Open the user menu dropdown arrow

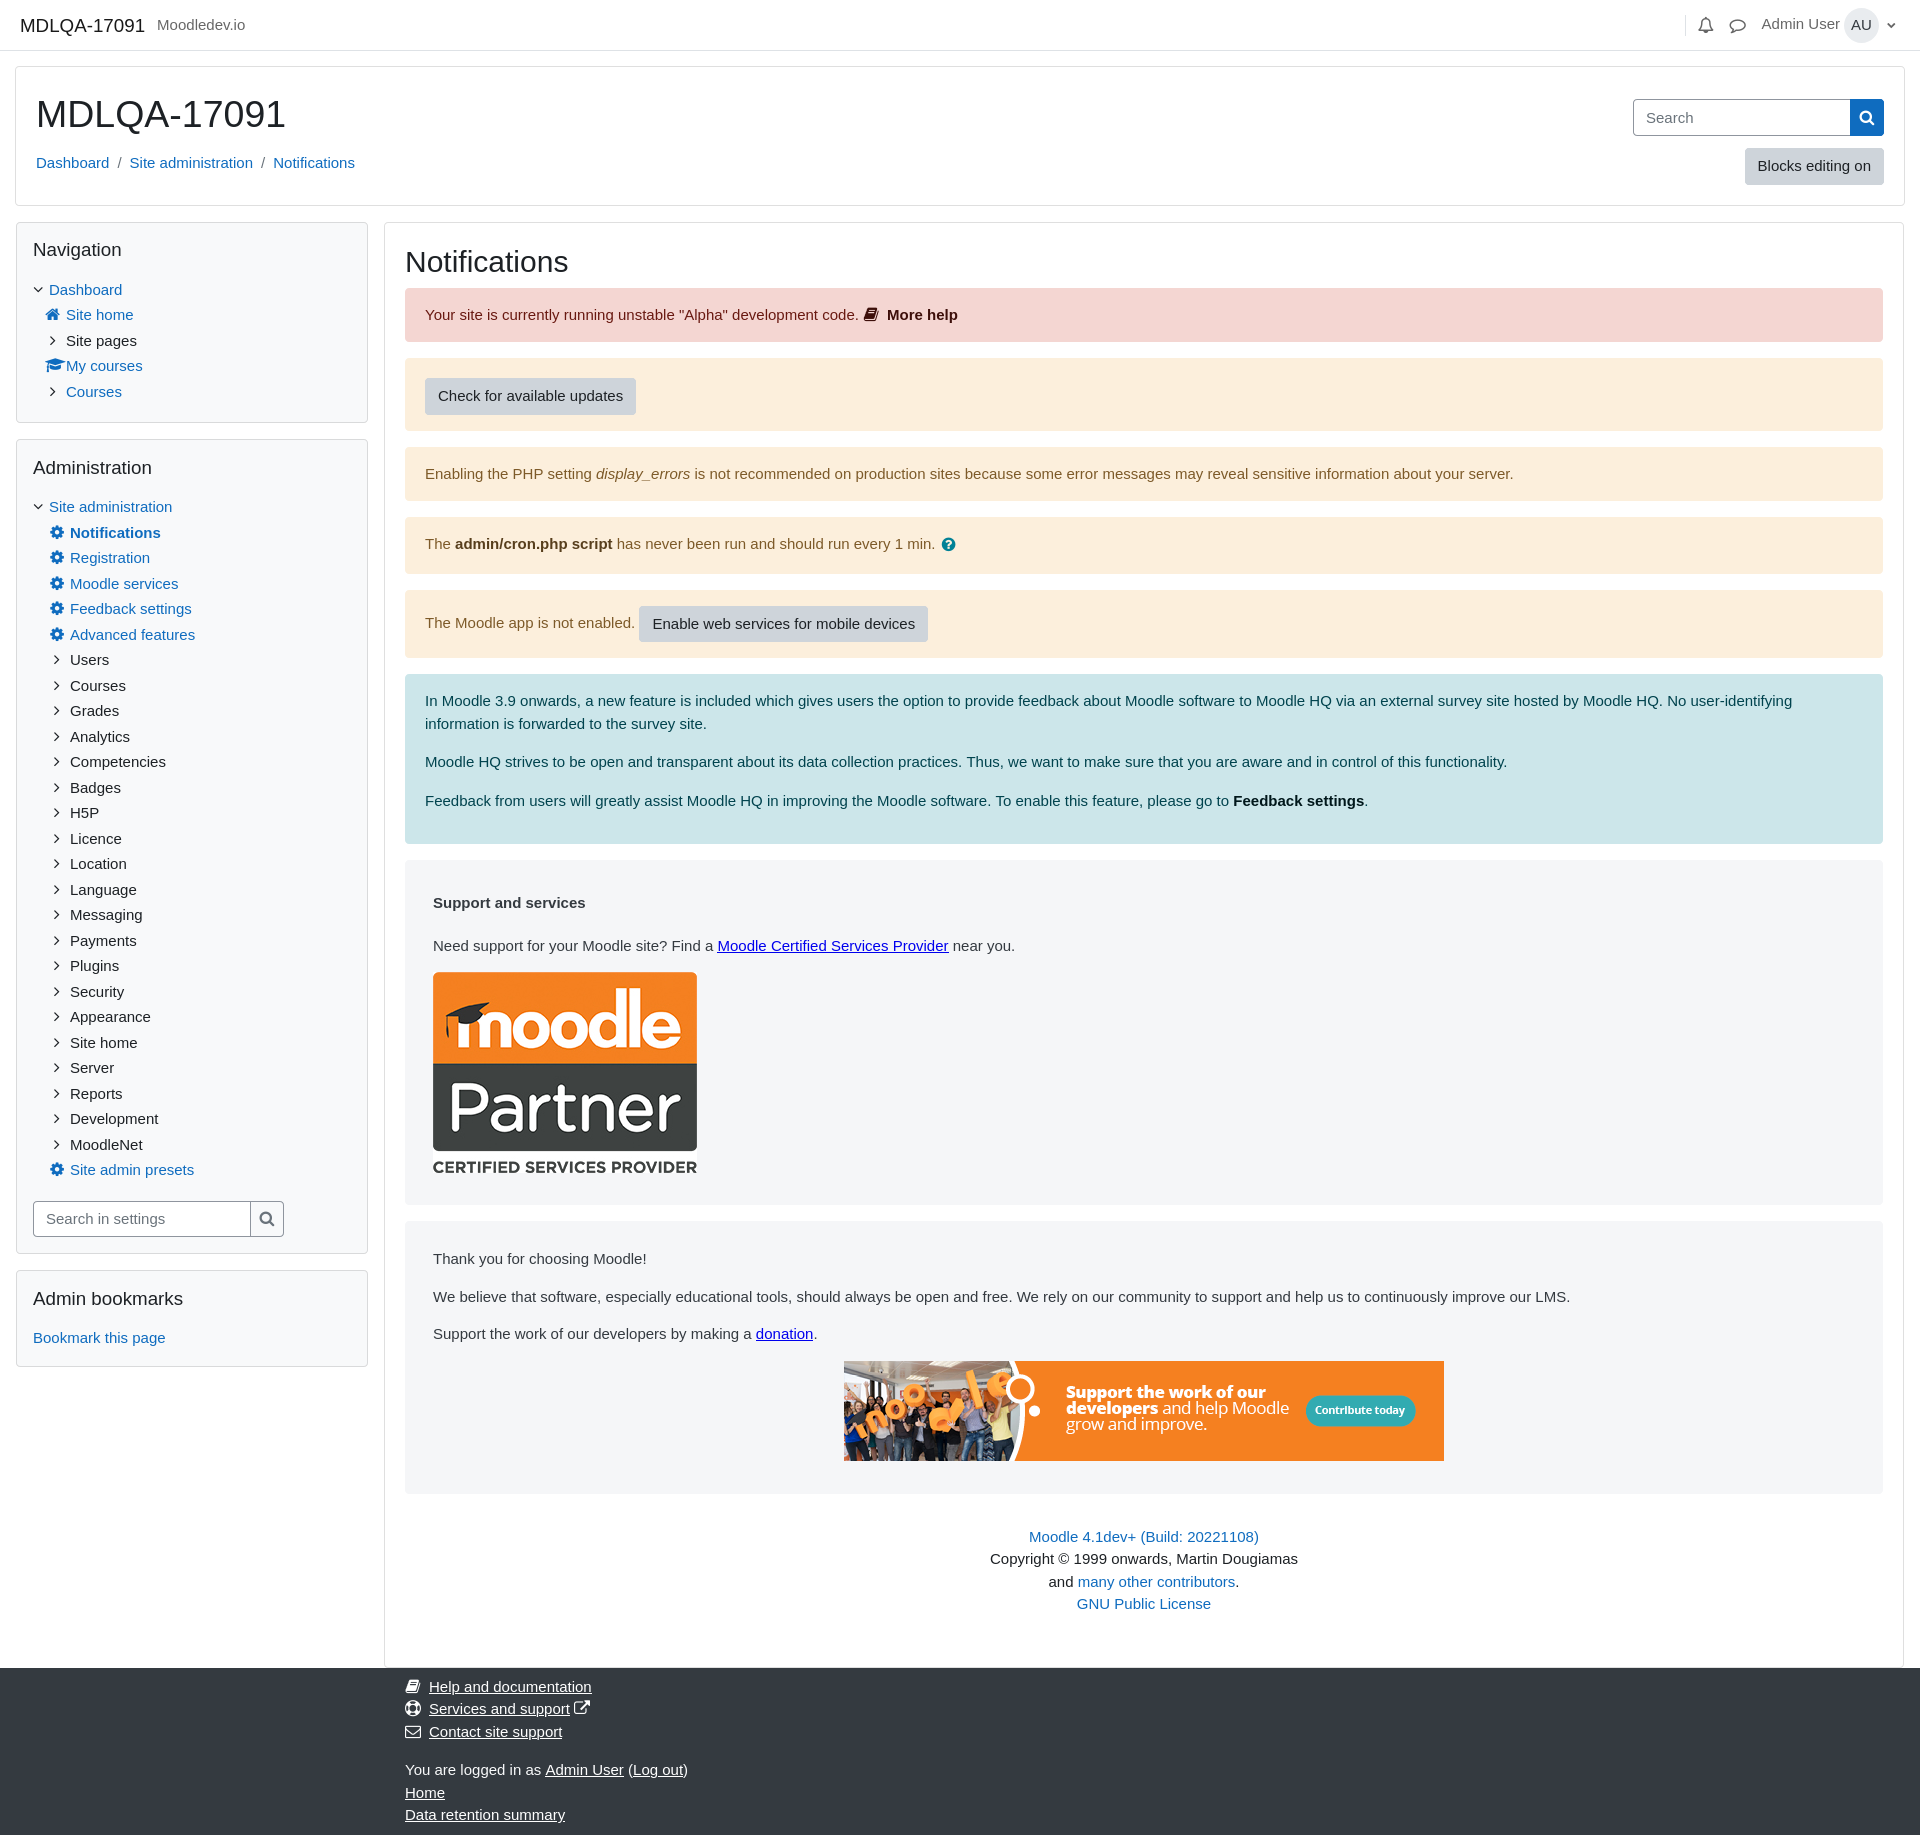tap(1891, 26)
